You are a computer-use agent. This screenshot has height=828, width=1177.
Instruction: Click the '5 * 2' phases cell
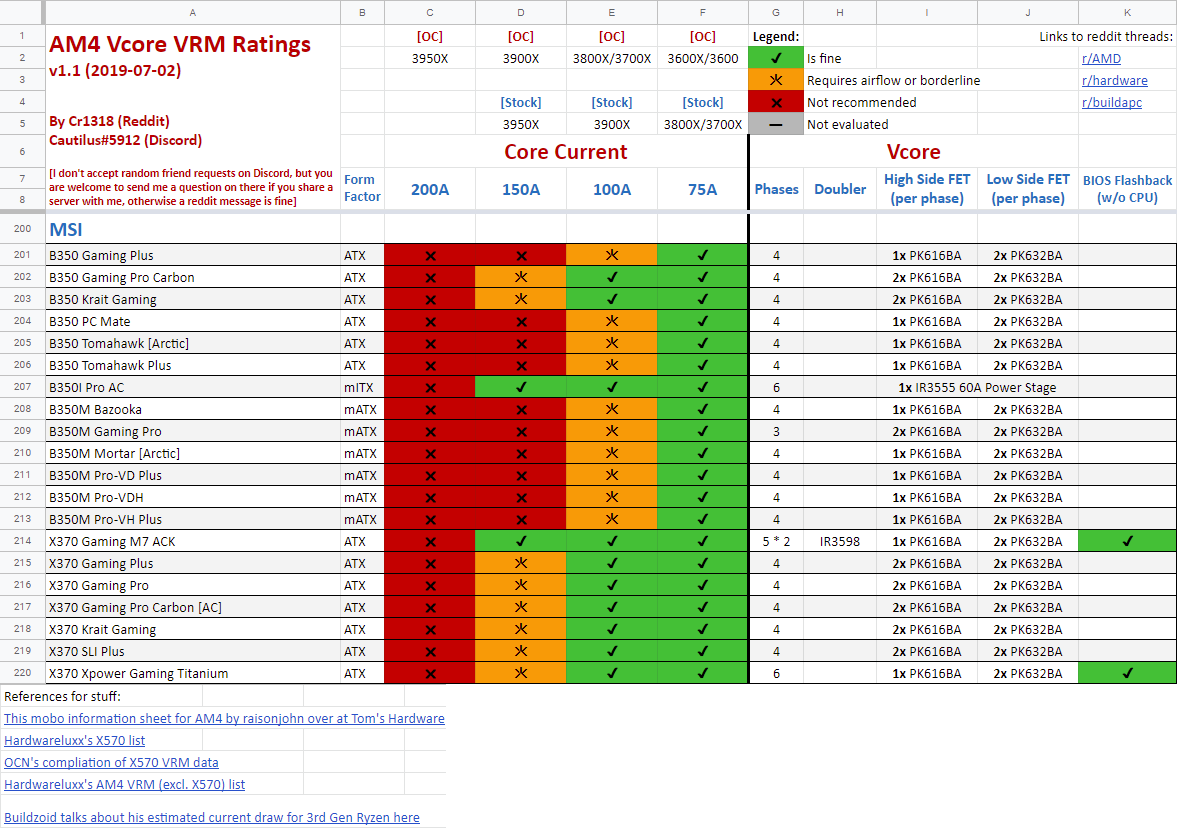pyautogui.click(x=776, y=541)
